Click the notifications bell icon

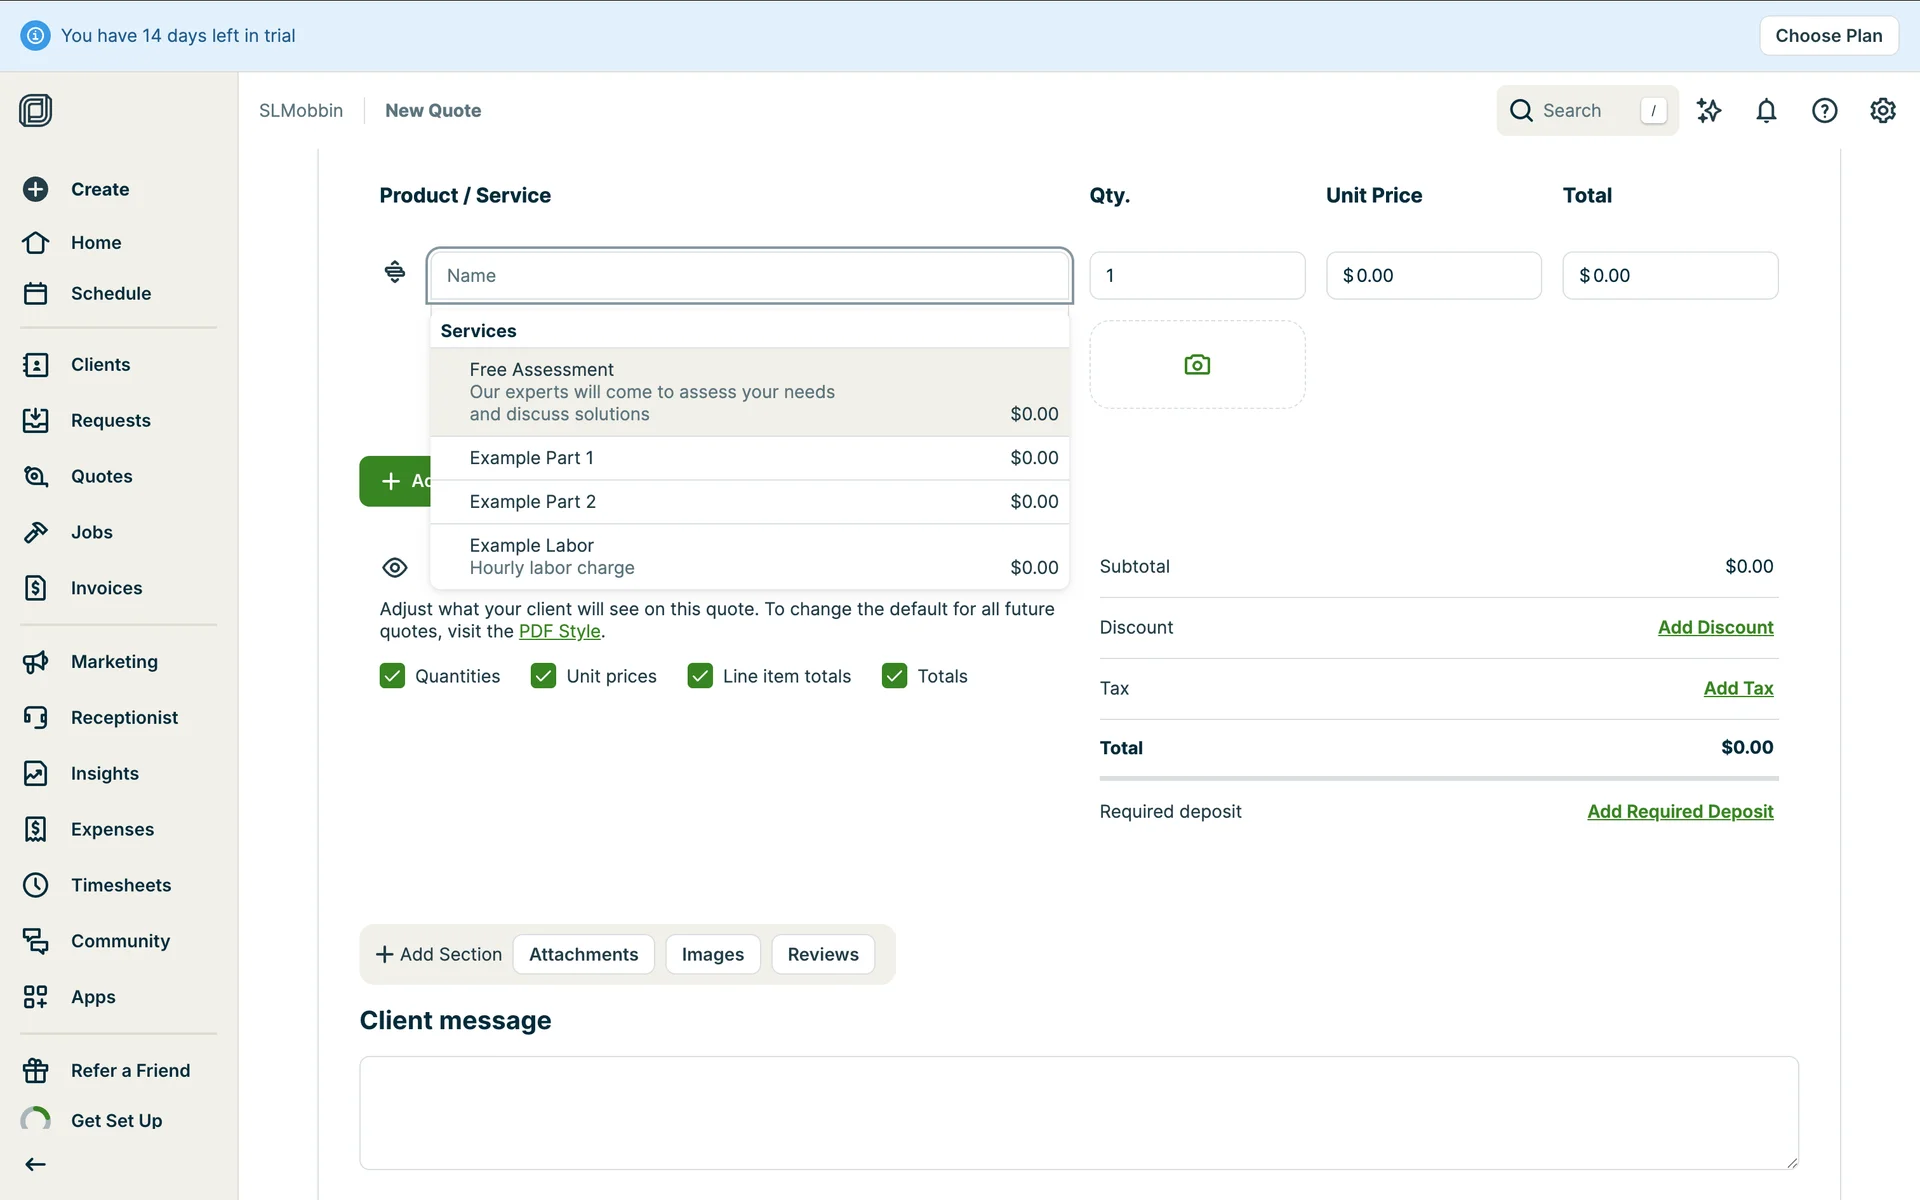tap(1766, 111)
